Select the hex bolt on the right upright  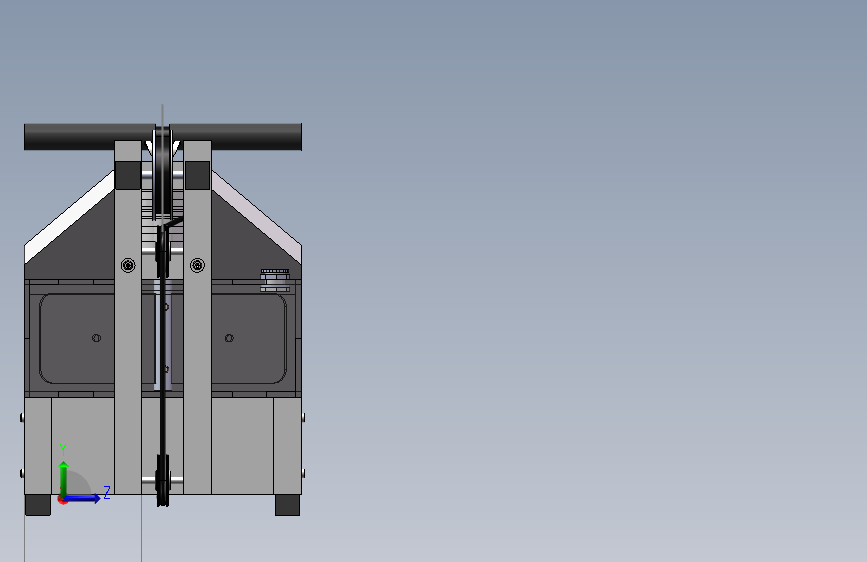197,266
